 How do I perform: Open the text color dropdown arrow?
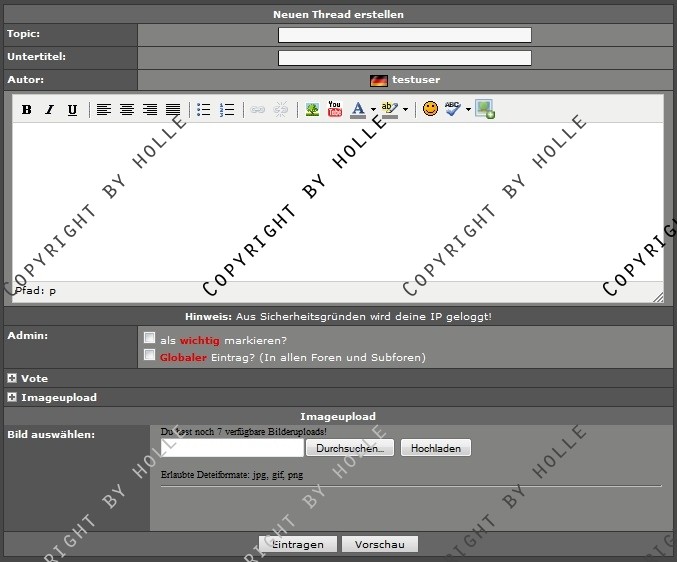coord(373,110)
